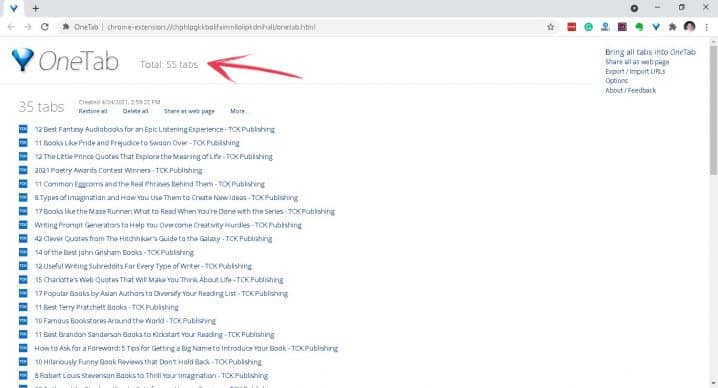Click the favicon beside '11 Common Eggcorns' entry
This screenshot has height=388, width=718.
pyautogui.click(x=23, y=184)
